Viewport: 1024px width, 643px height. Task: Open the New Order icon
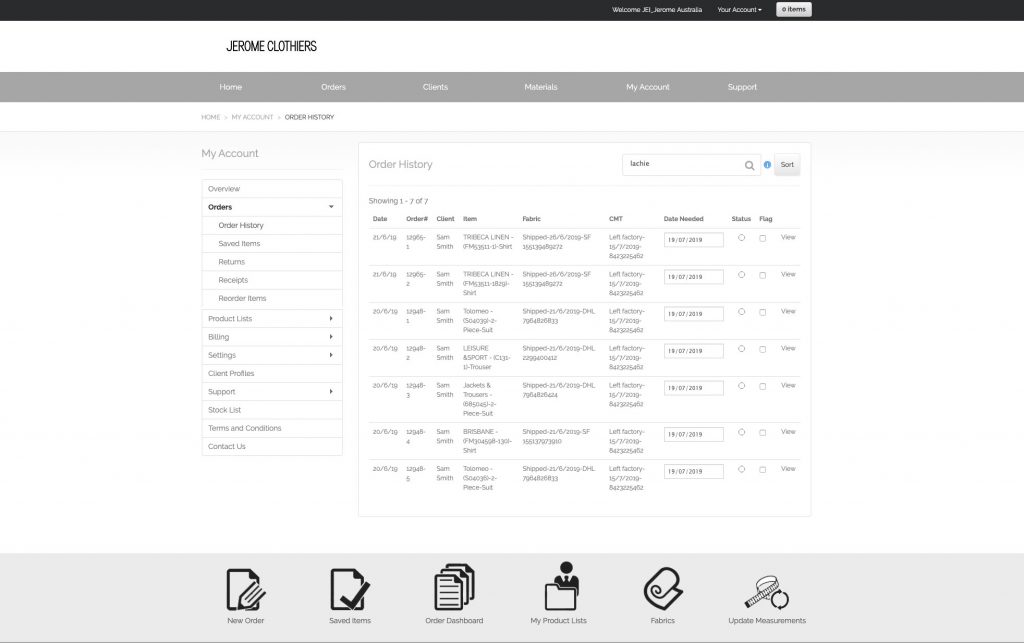coord(246,589)
